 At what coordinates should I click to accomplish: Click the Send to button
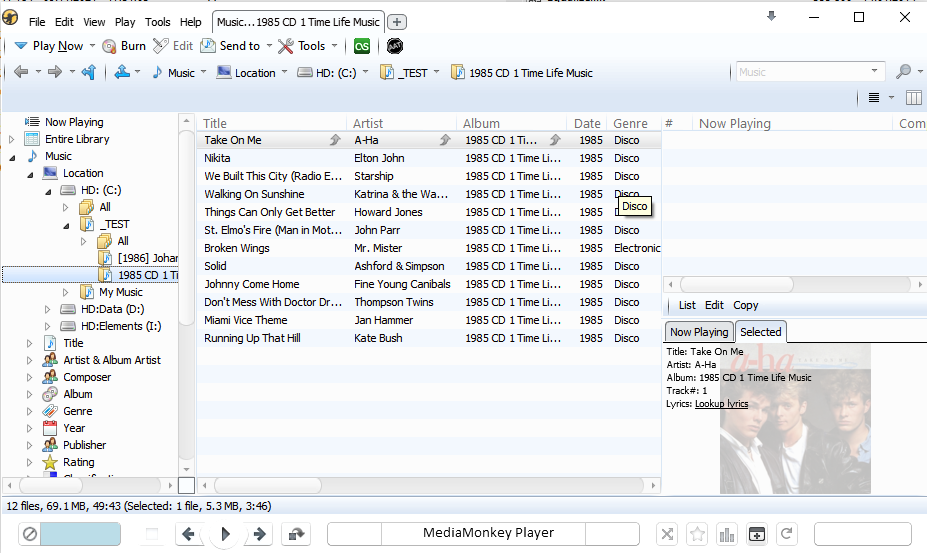(231, 46)
